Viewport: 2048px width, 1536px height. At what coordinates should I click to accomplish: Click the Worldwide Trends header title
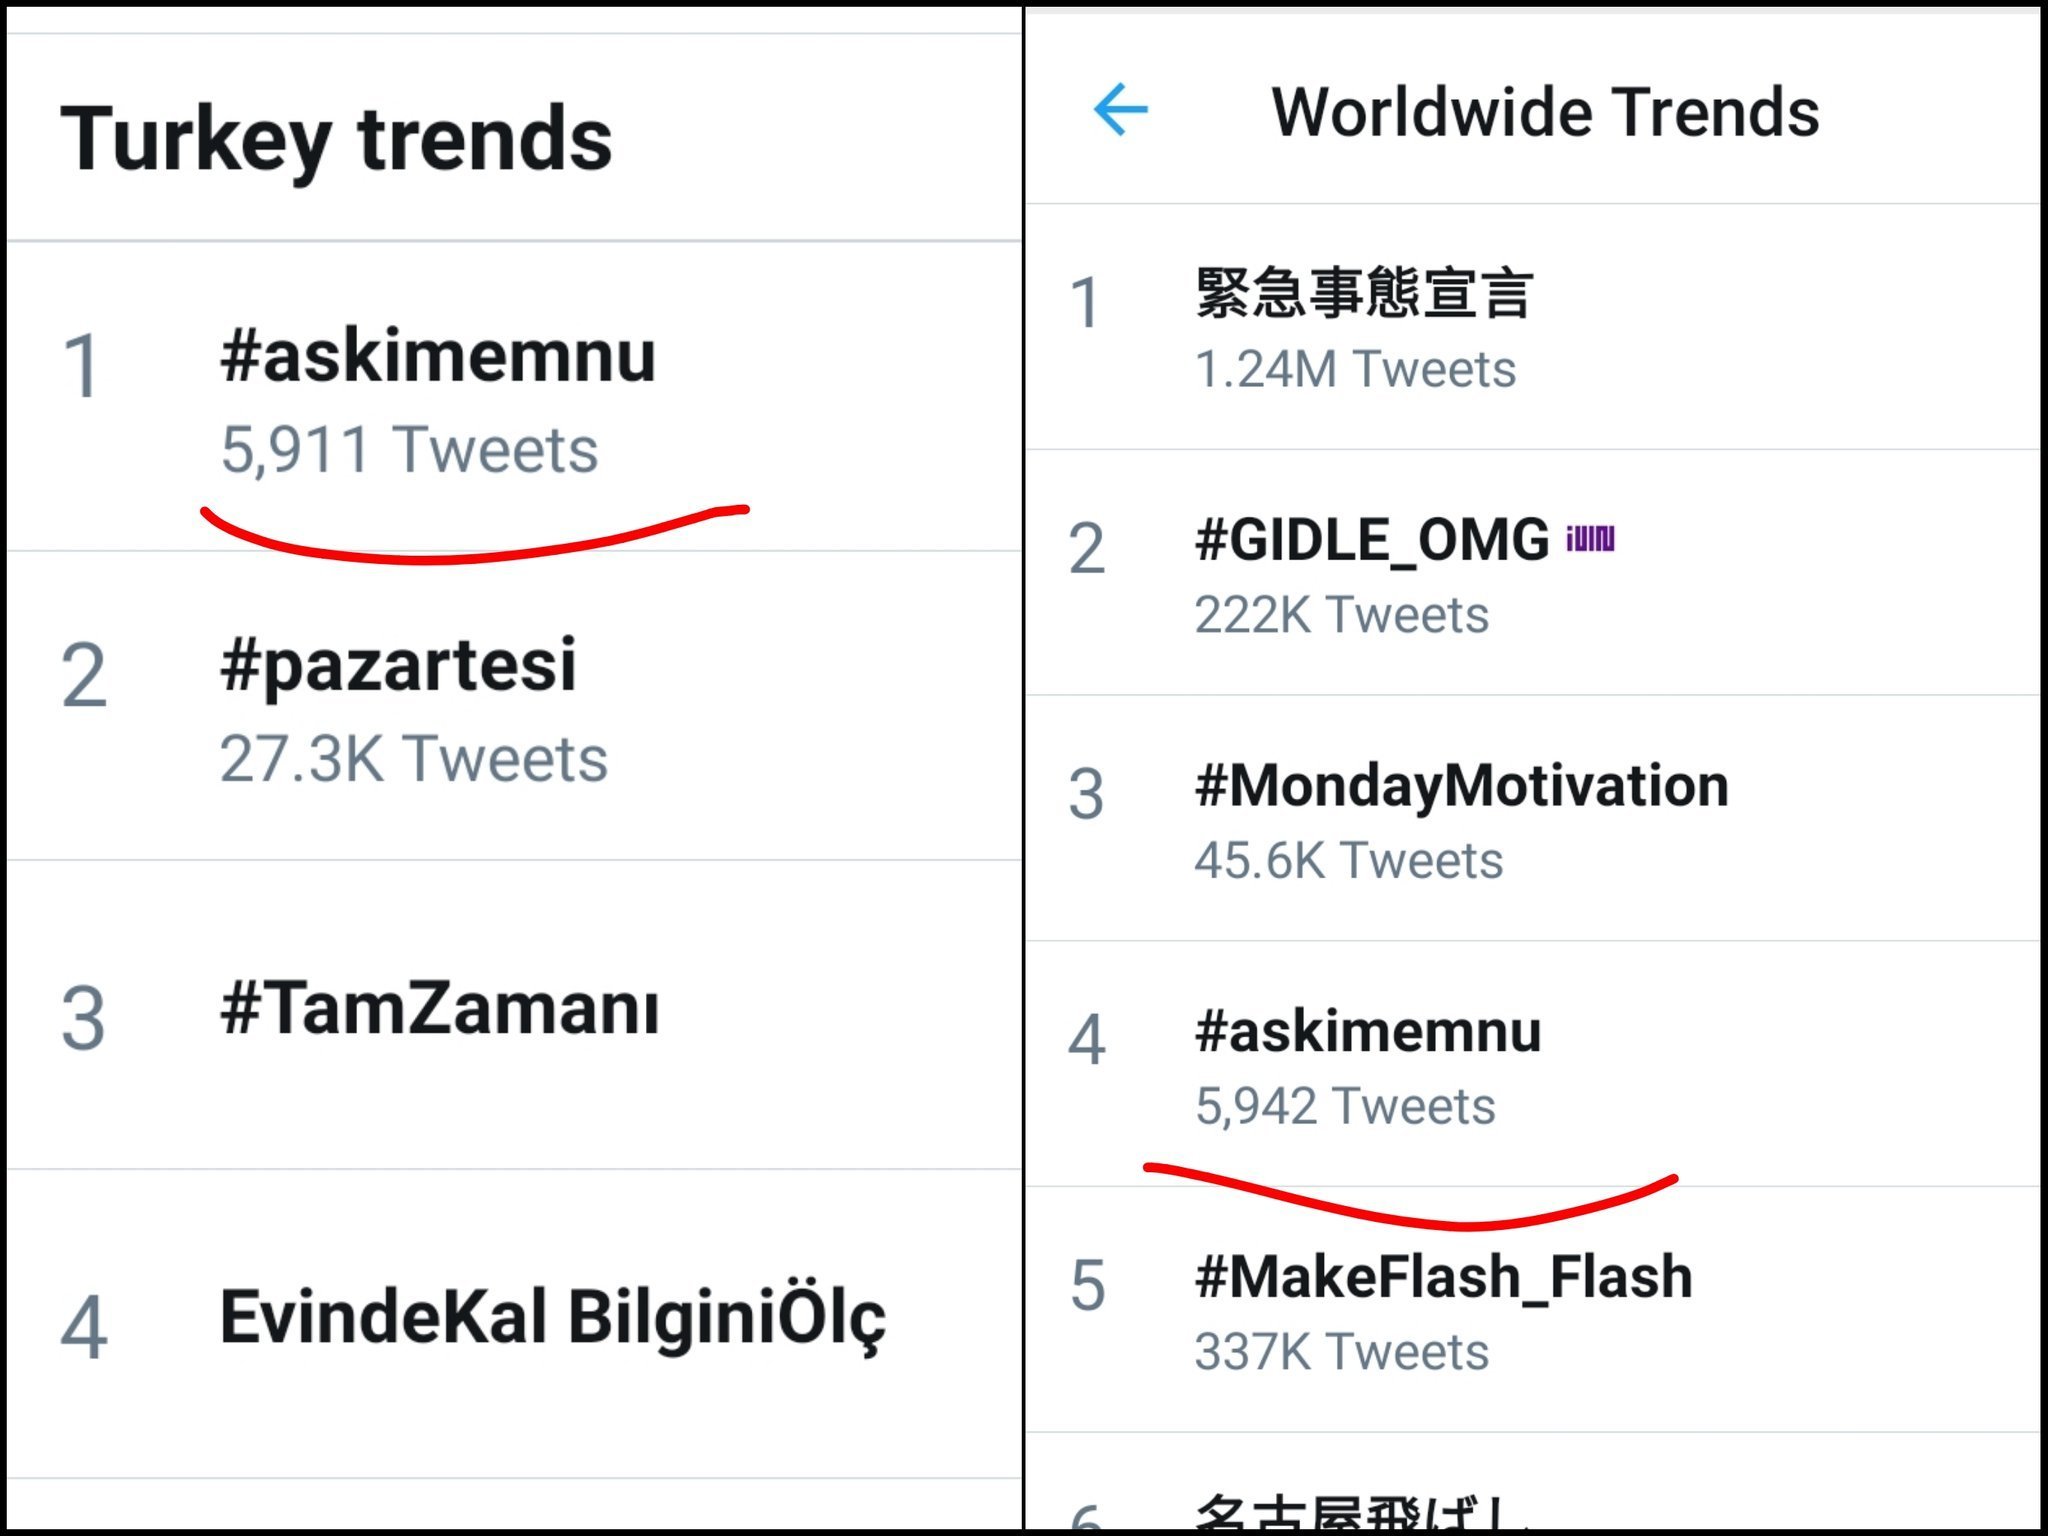[1545, 112]
